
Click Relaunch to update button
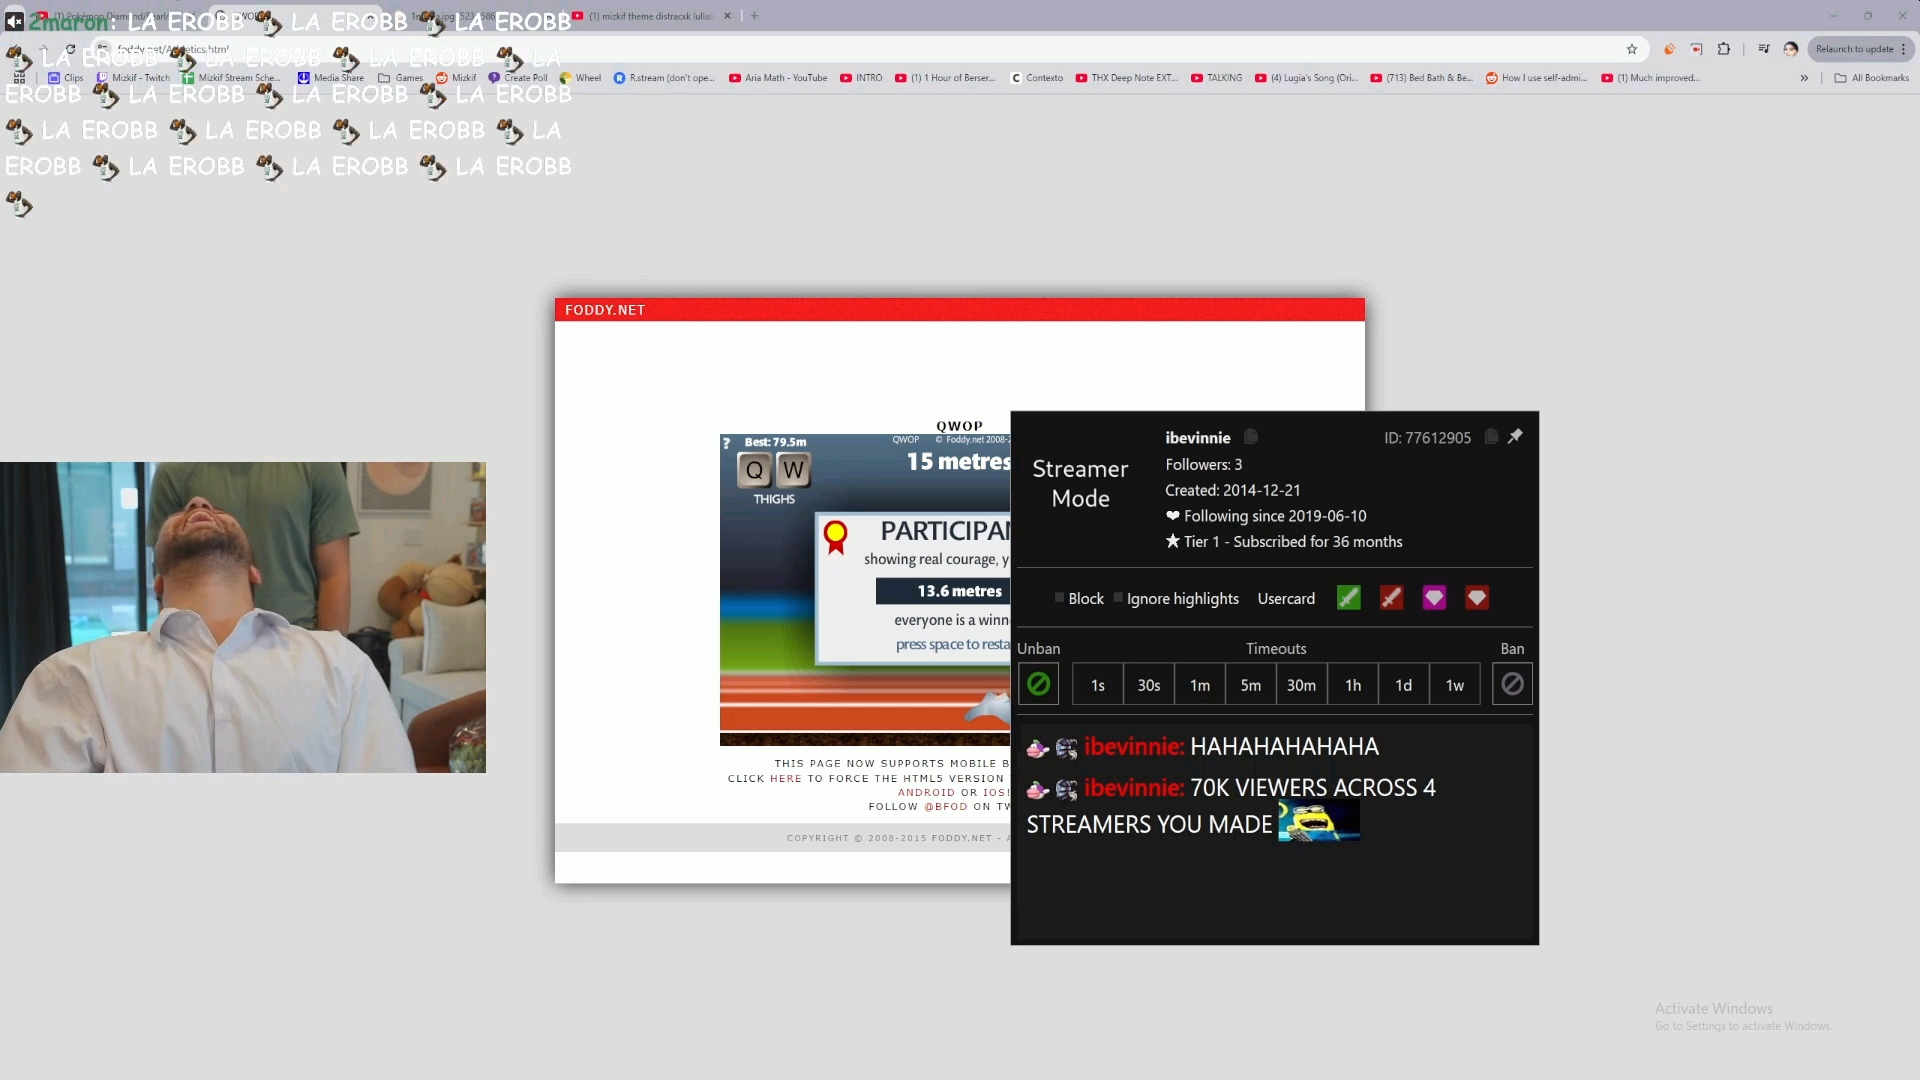click(x=1854, y=49)
